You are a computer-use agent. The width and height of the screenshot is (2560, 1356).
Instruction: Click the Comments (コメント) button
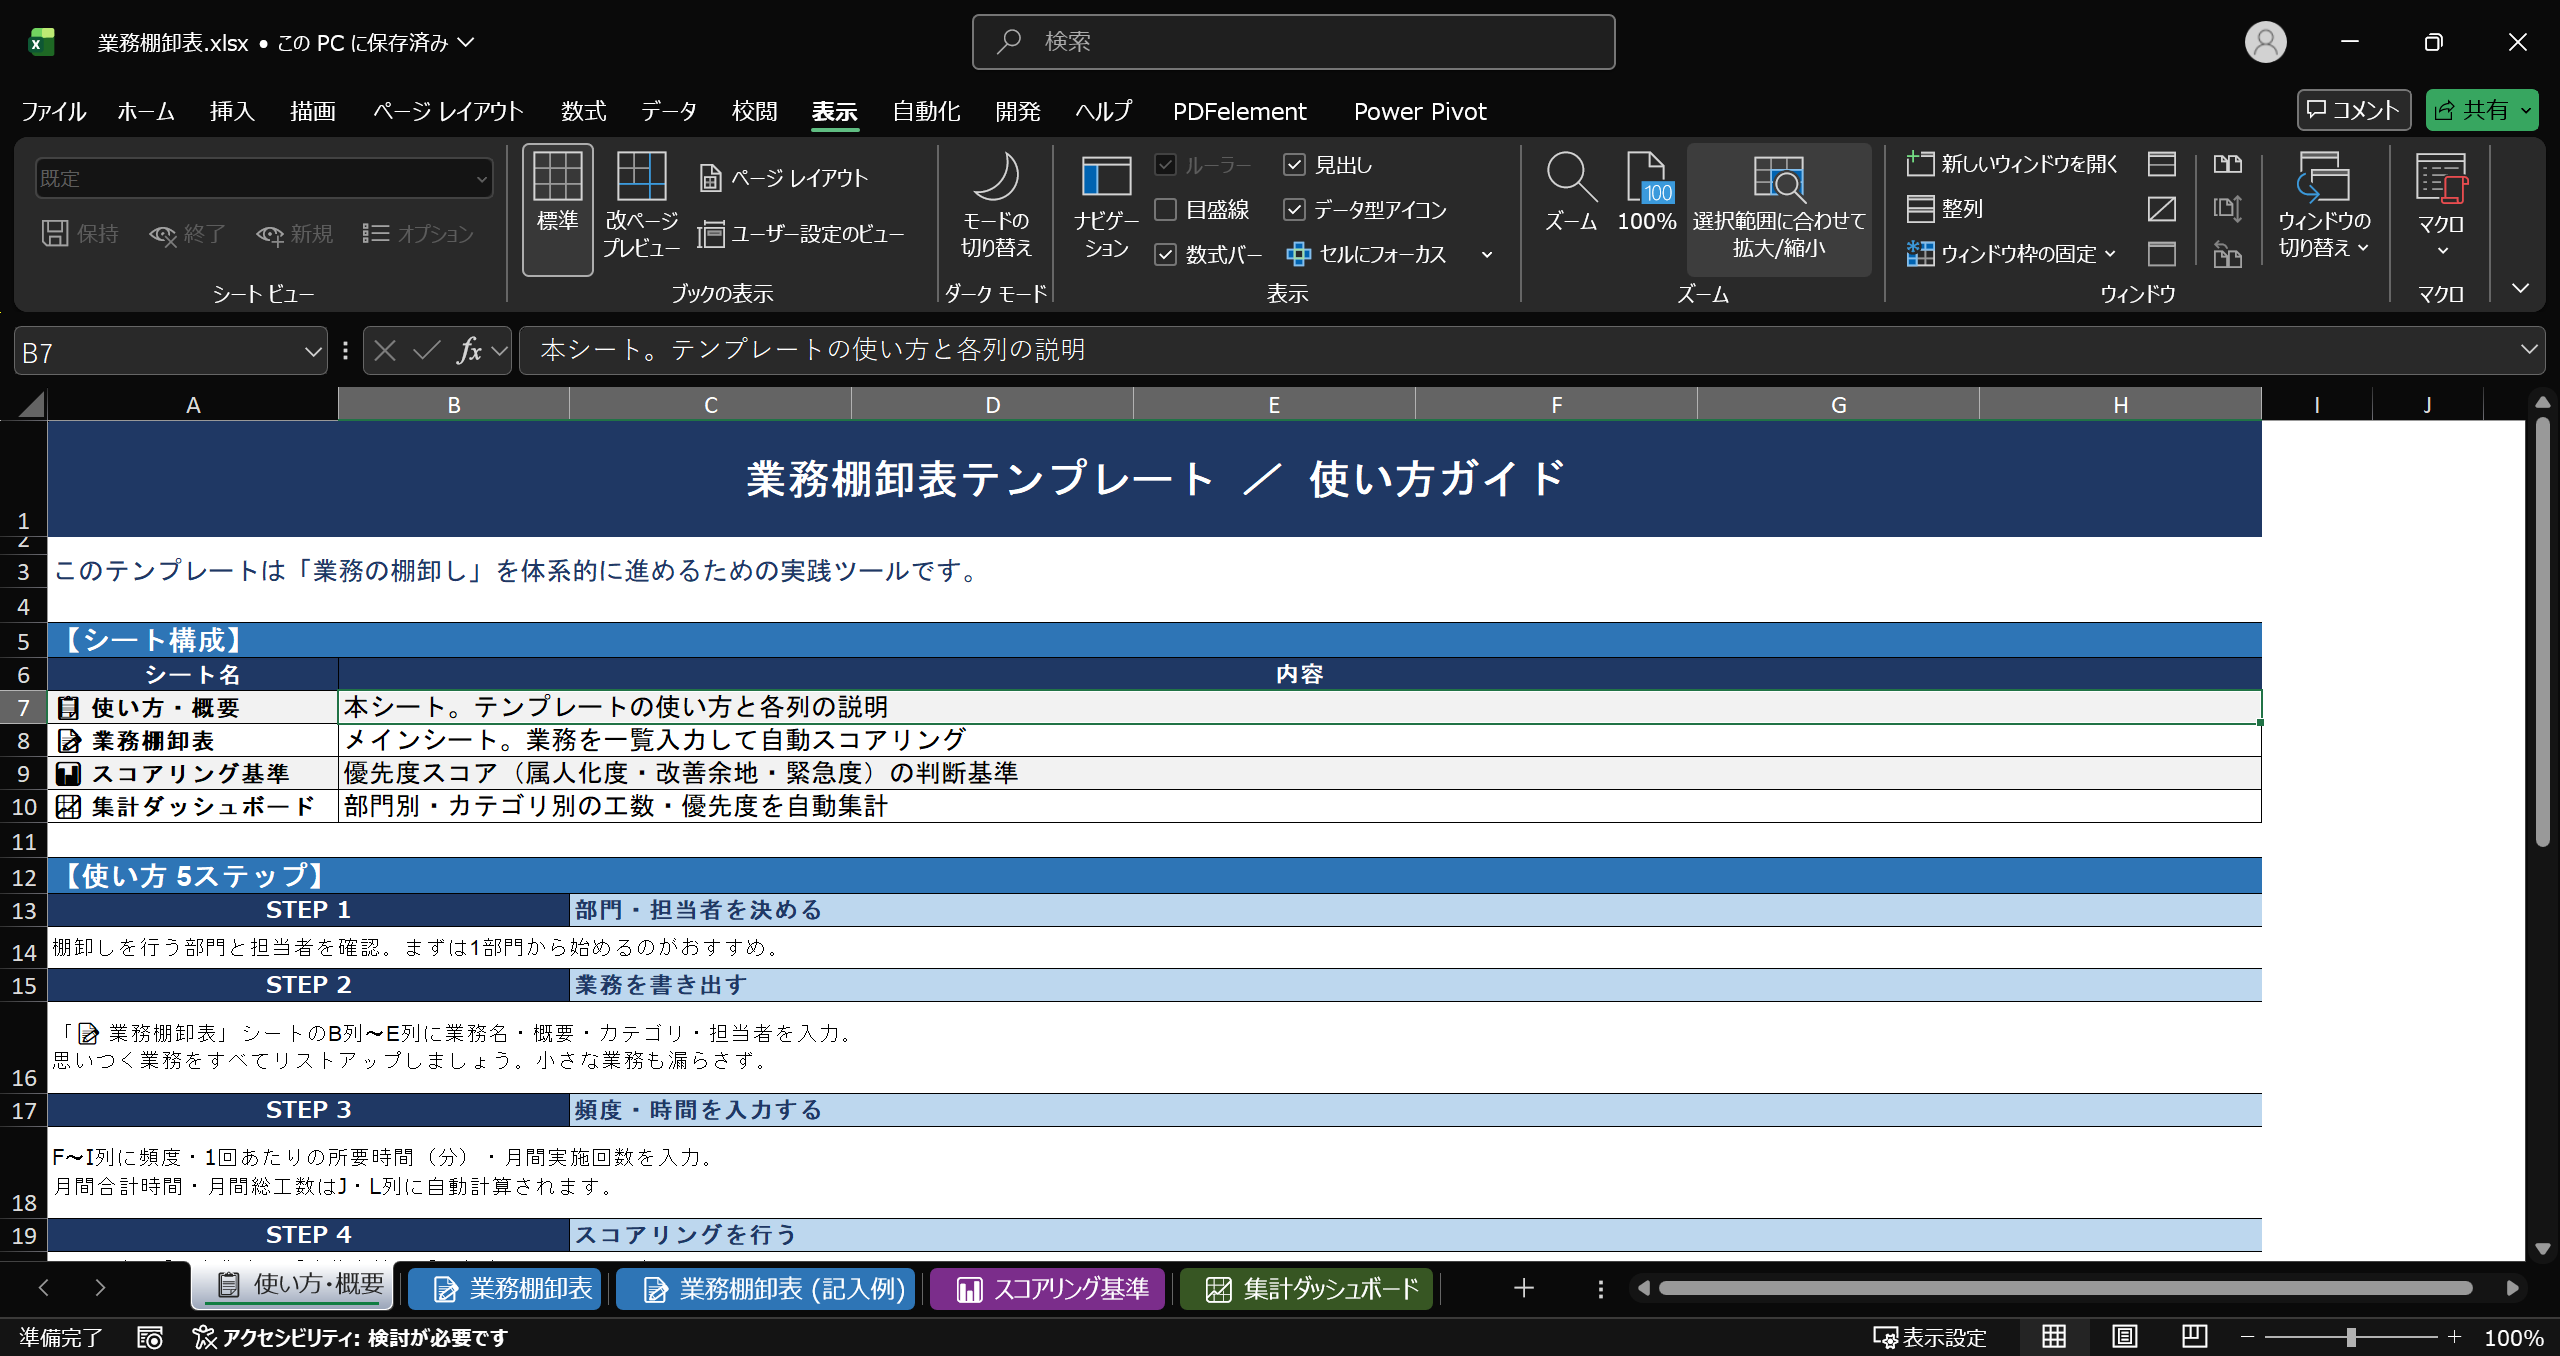click(x=2353, y=110)
